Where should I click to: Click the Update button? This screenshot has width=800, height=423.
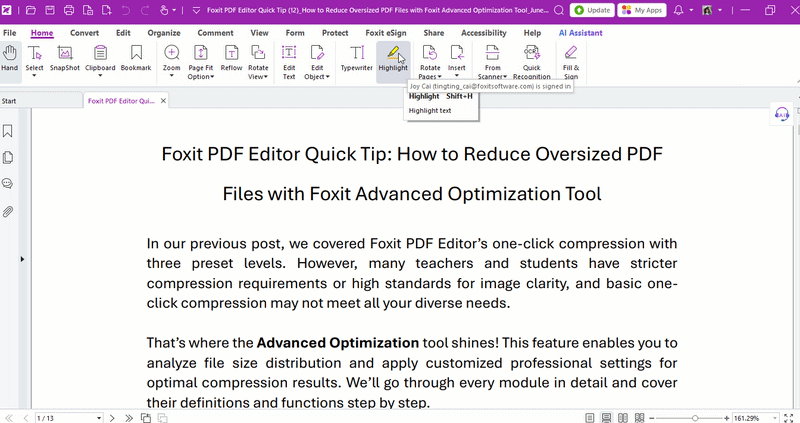592,10
